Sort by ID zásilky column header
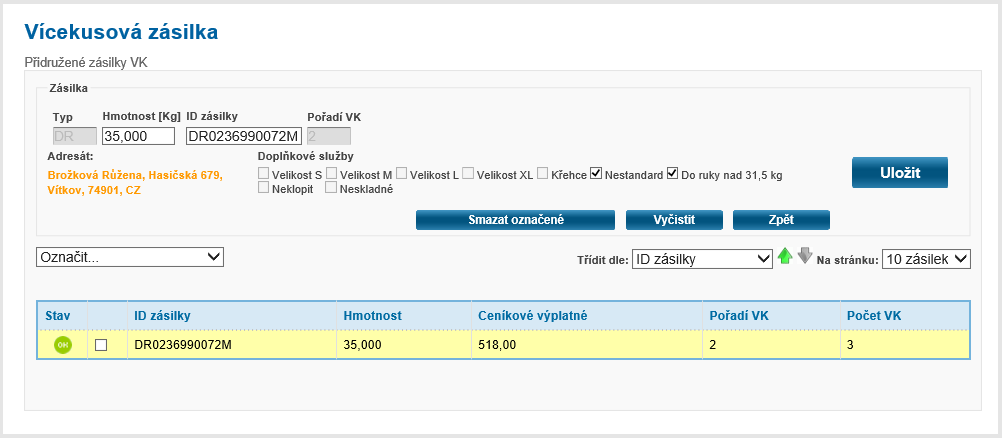The width and height of the screenshot is (1003, 439). [162, 316]
